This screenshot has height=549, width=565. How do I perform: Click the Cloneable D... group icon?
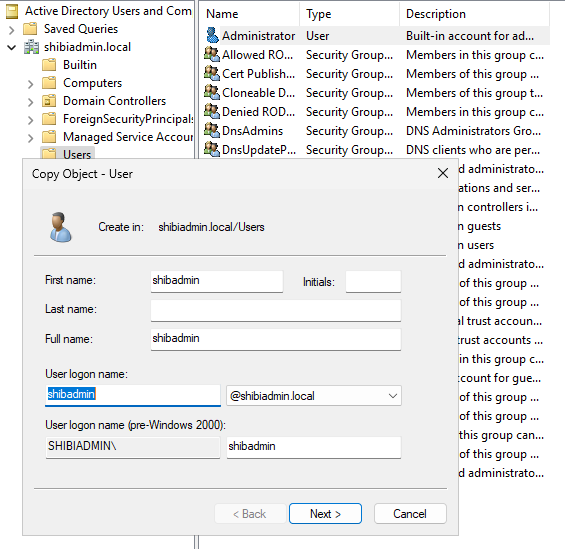(x=212, y=93)
